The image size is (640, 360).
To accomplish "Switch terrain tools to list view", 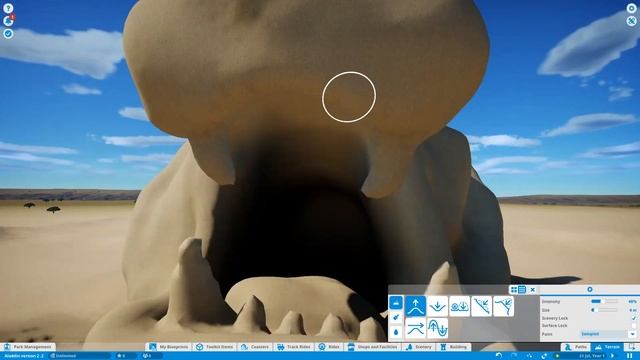I will [522, 289].
